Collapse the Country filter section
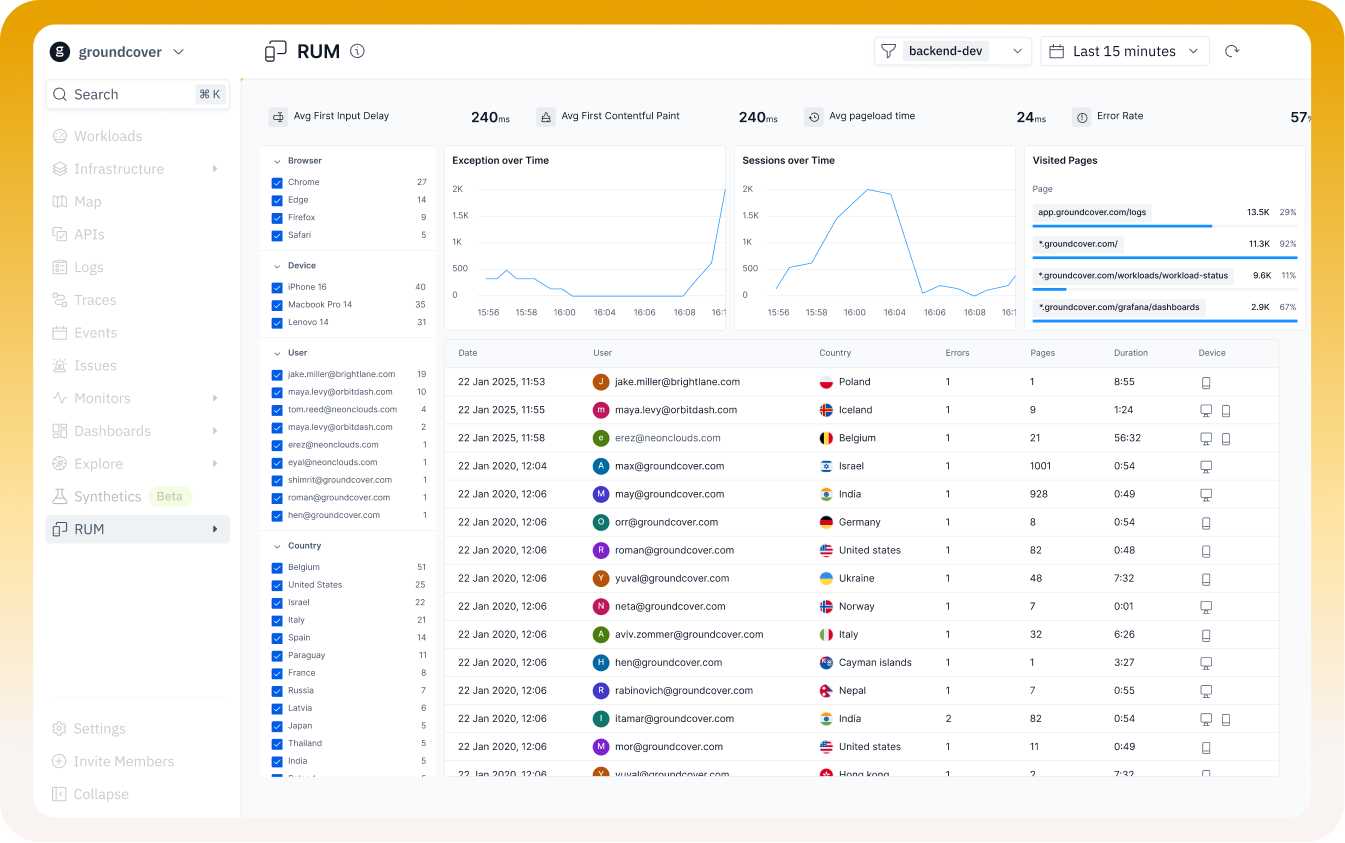This screenshot has width=1345, height=843. 277,546
